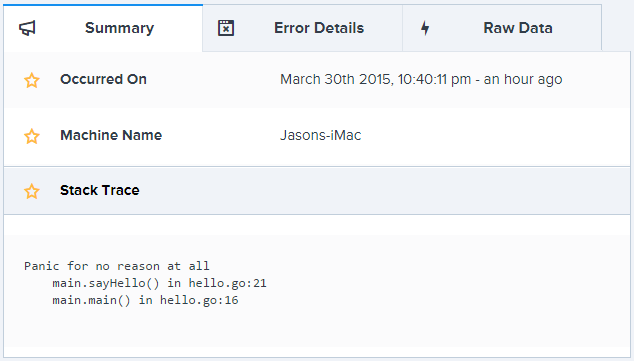Open the Summary tab

click(x=103, y=28)
